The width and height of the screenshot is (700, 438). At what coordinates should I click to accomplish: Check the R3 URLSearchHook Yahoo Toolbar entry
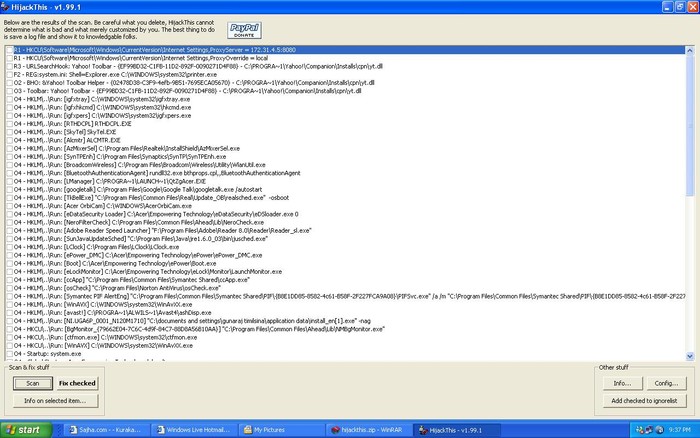point(10,65)
